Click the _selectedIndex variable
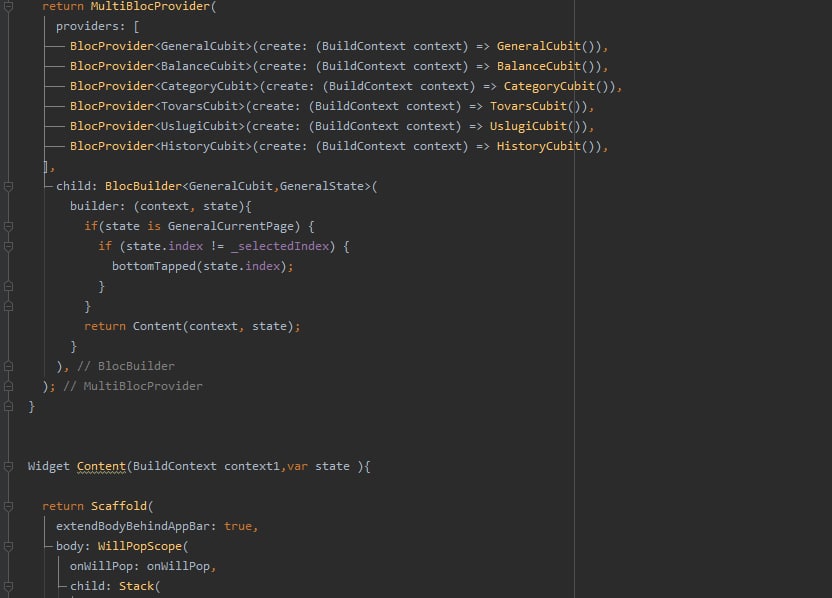 [x=280, y=246]
